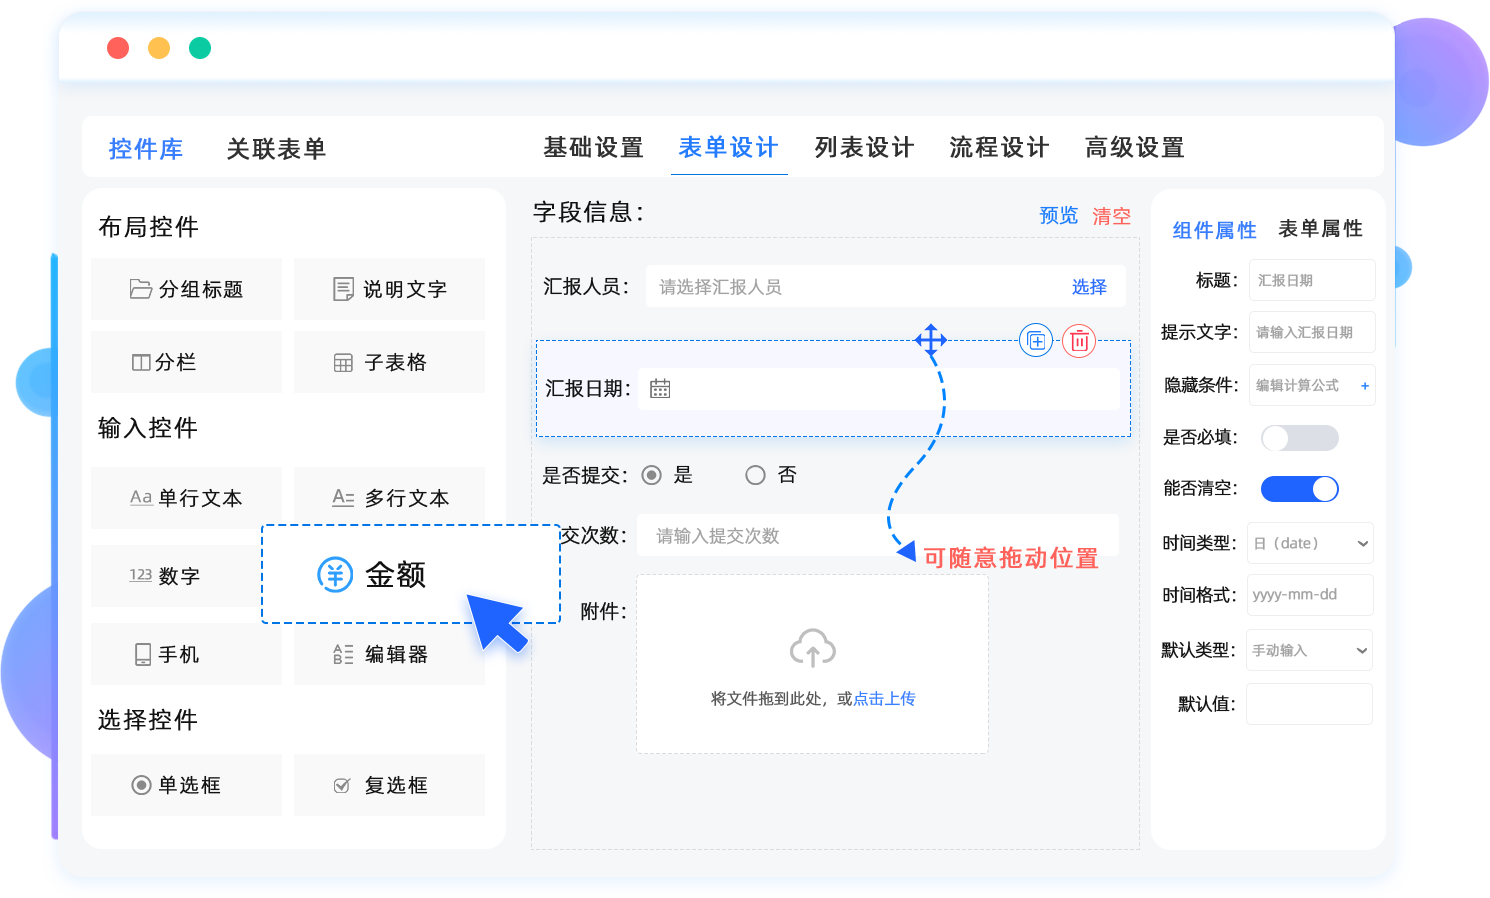Pick the 金额 currency control
1490x898 pixels.
(411, 574)
